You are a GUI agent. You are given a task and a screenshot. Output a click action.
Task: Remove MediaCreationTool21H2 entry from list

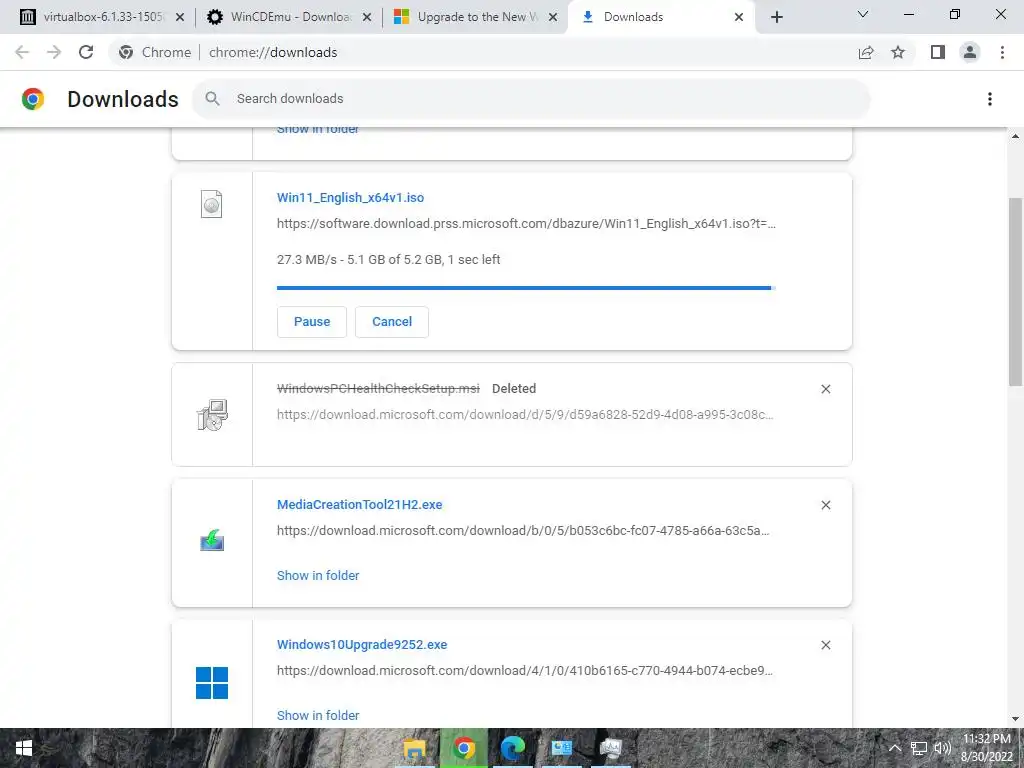(825, 505)
